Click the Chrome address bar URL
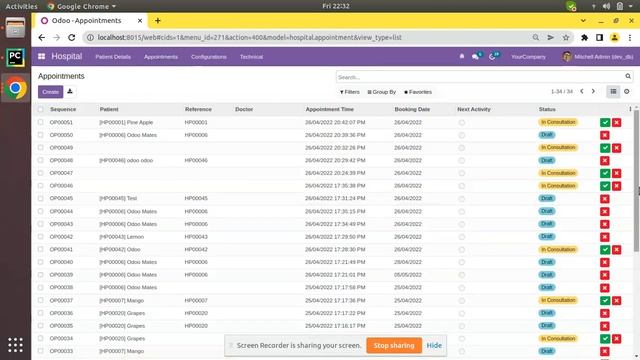 (x=249, y=38)
